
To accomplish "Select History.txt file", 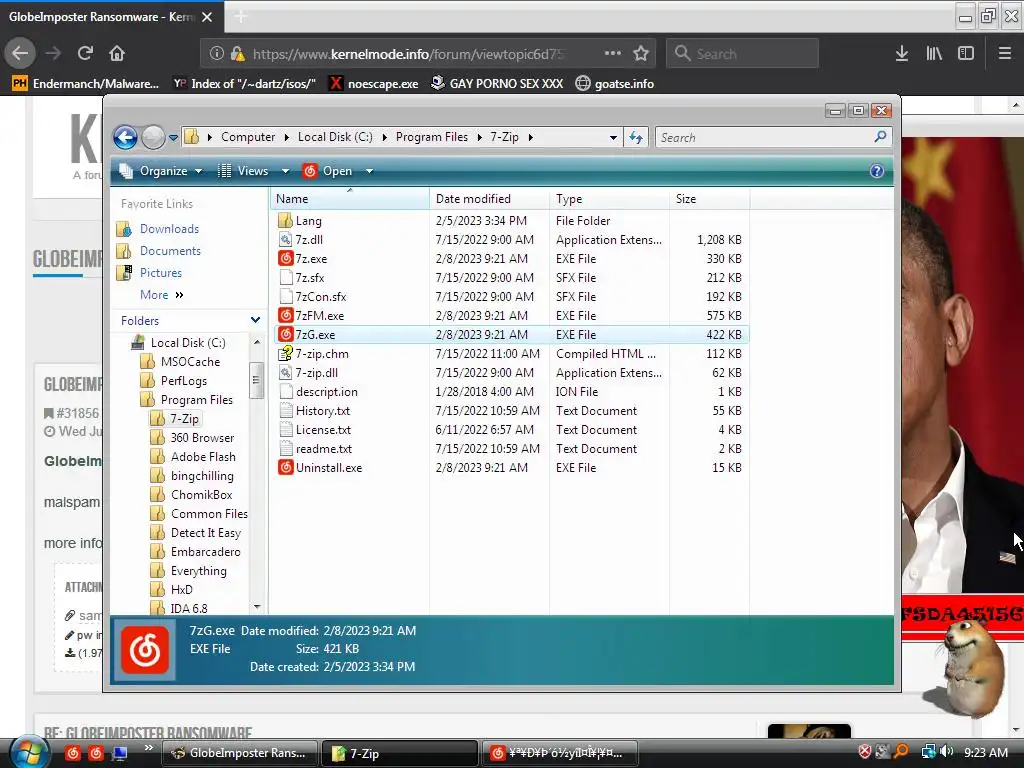I will (323, 410).
